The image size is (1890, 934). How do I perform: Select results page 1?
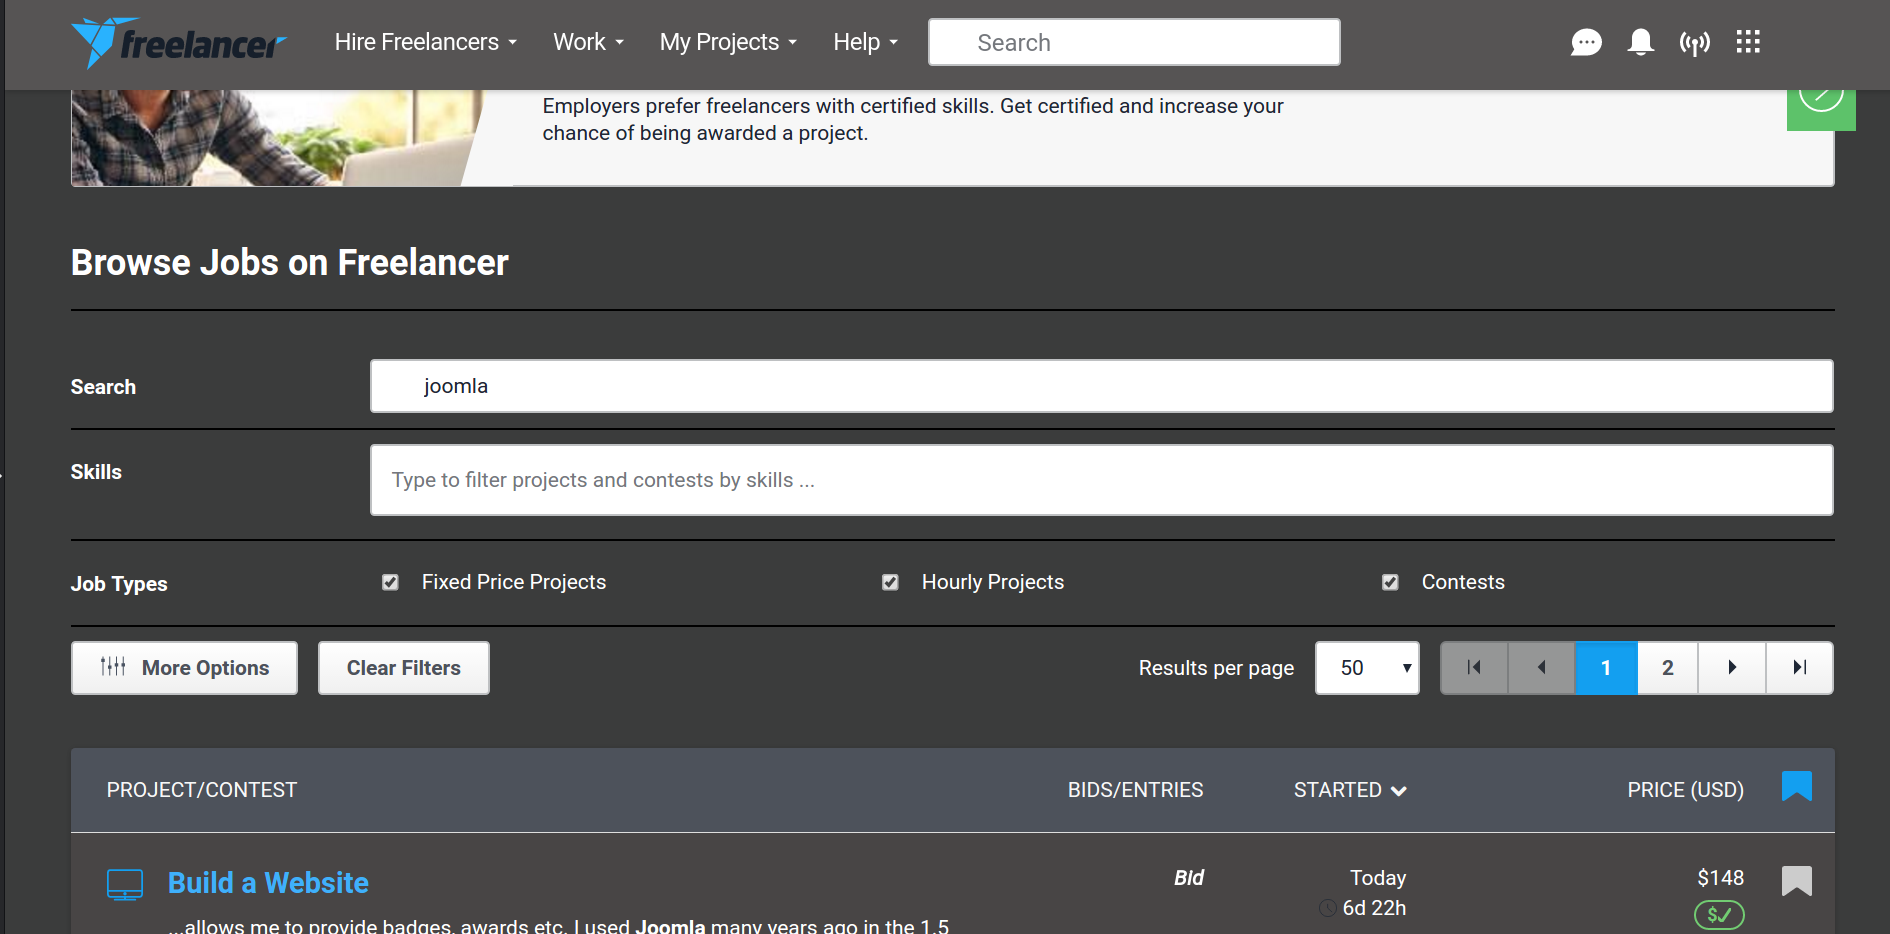pyautogui.click(x=1606, y=668)
